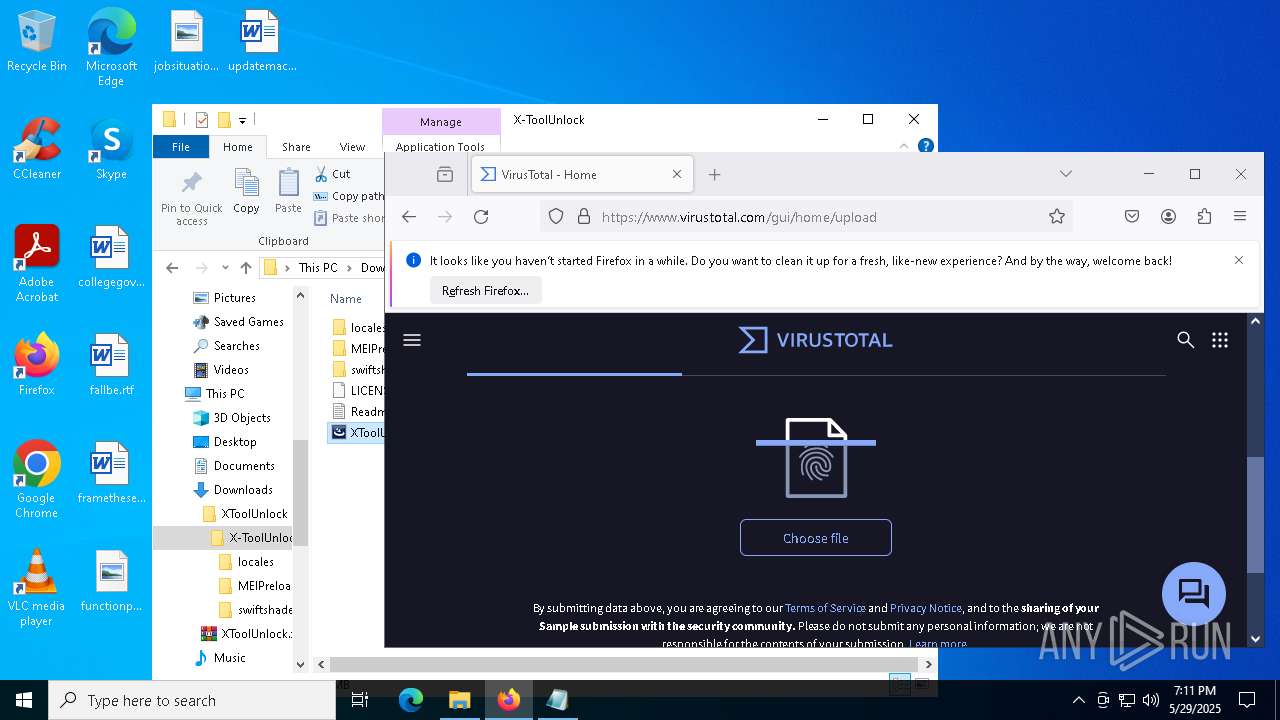1280x720 pixels.
Task: Select Saved Games in navigation pane
Action: [x=249, y=322]
